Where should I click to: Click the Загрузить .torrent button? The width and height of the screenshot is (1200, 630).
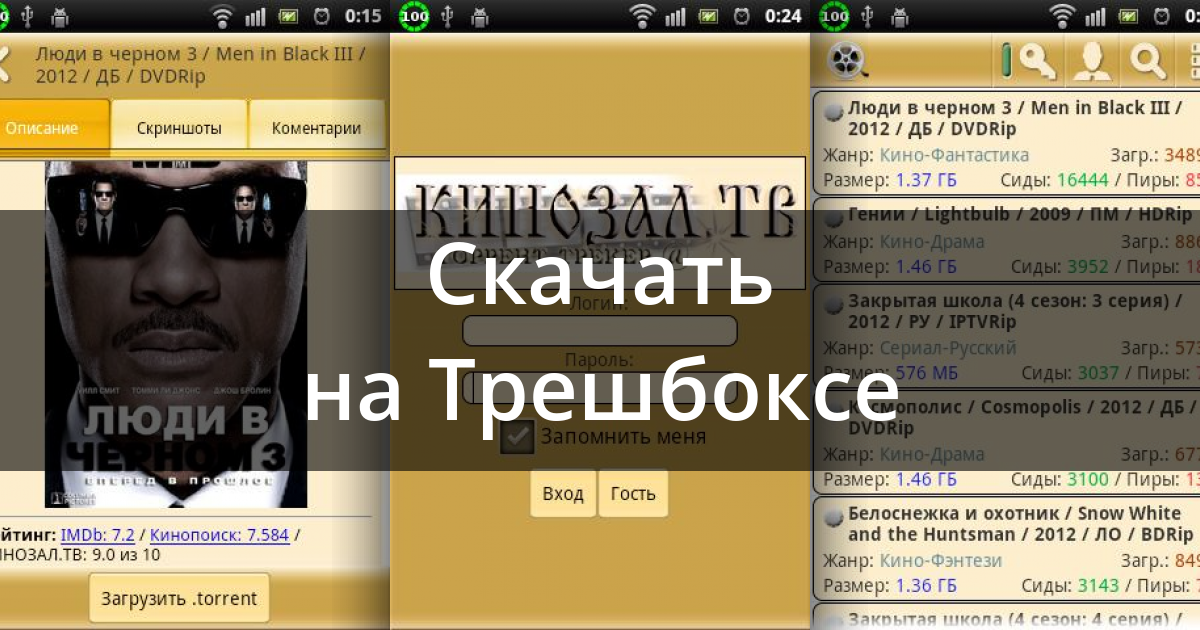pyautogui.click(x=180, y=599)
